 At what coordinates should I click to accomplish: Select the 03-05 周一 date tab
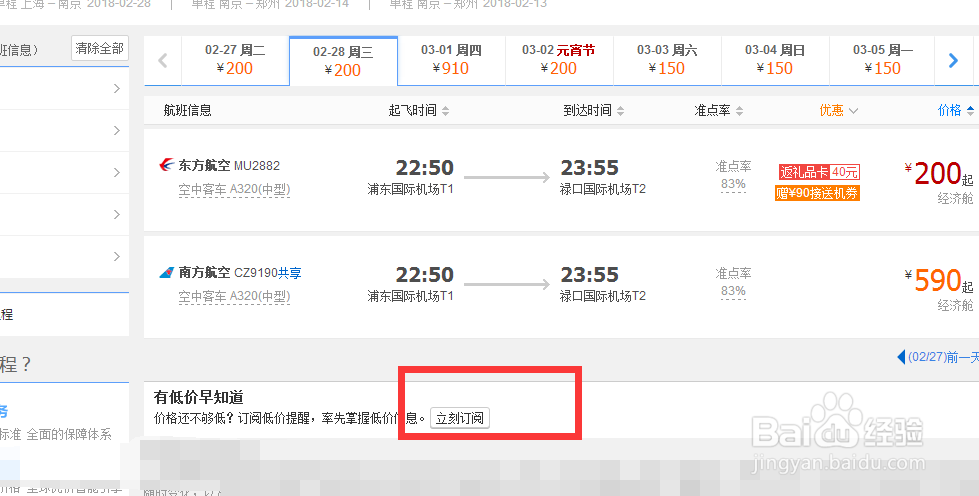883,60
